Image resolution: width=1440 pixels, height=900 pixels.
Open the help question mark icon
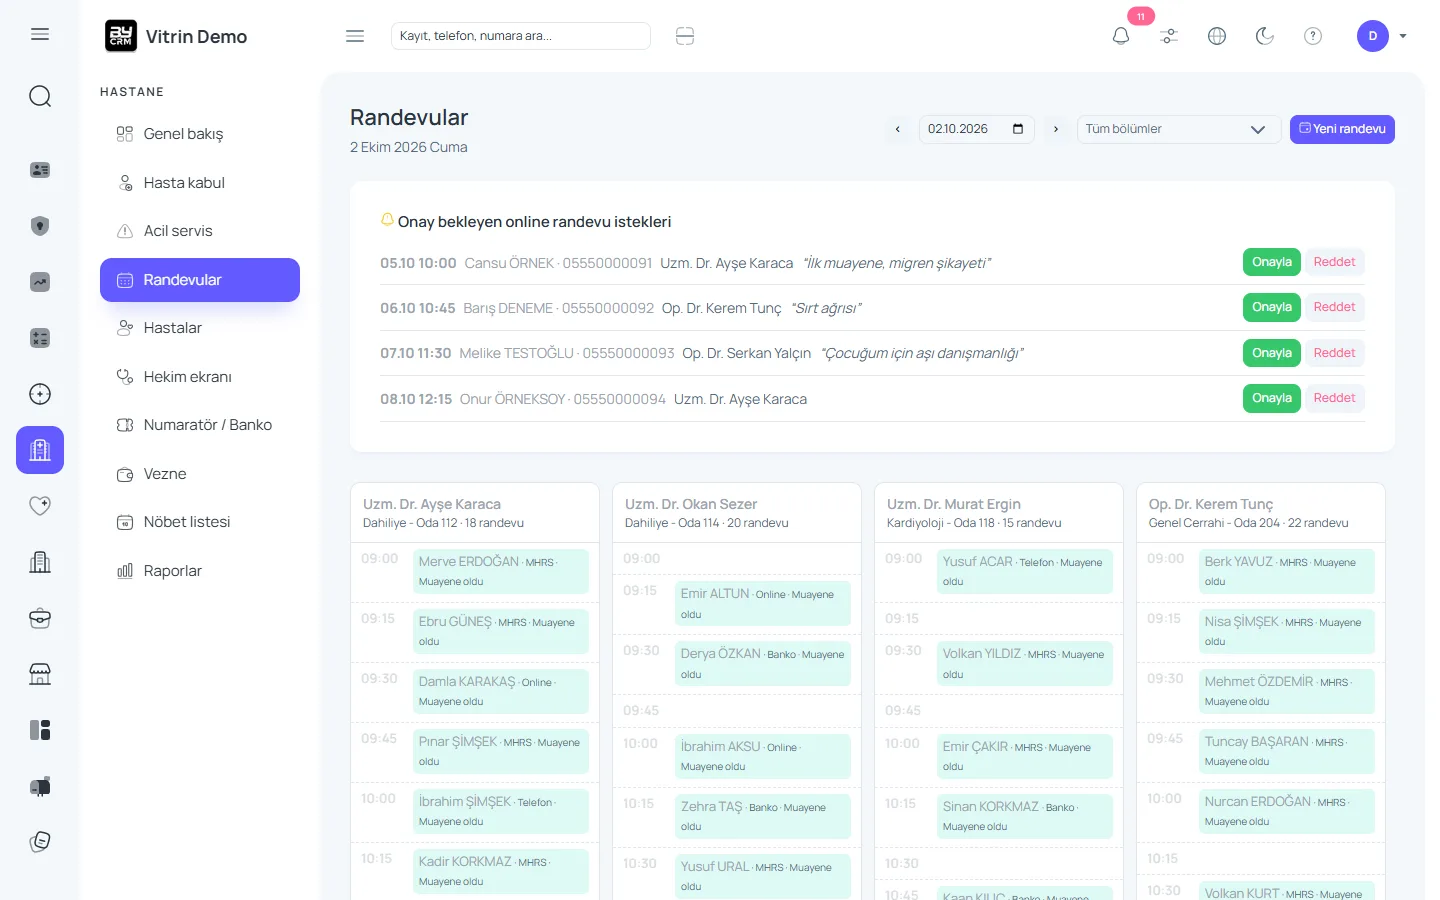click(x=1313, y=36)
